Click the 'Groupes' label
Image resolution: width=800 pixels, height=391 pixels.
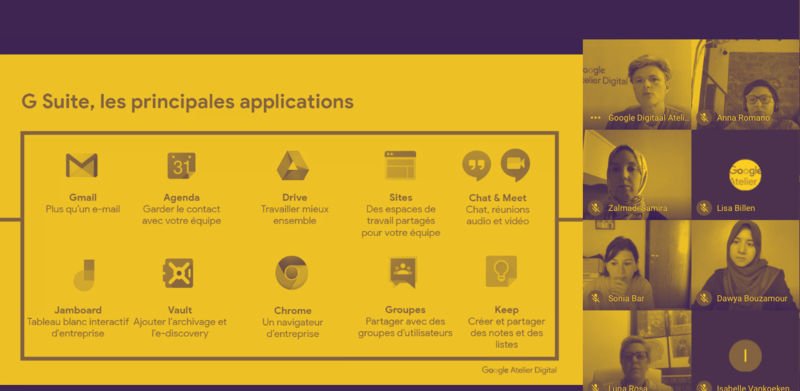405,310
